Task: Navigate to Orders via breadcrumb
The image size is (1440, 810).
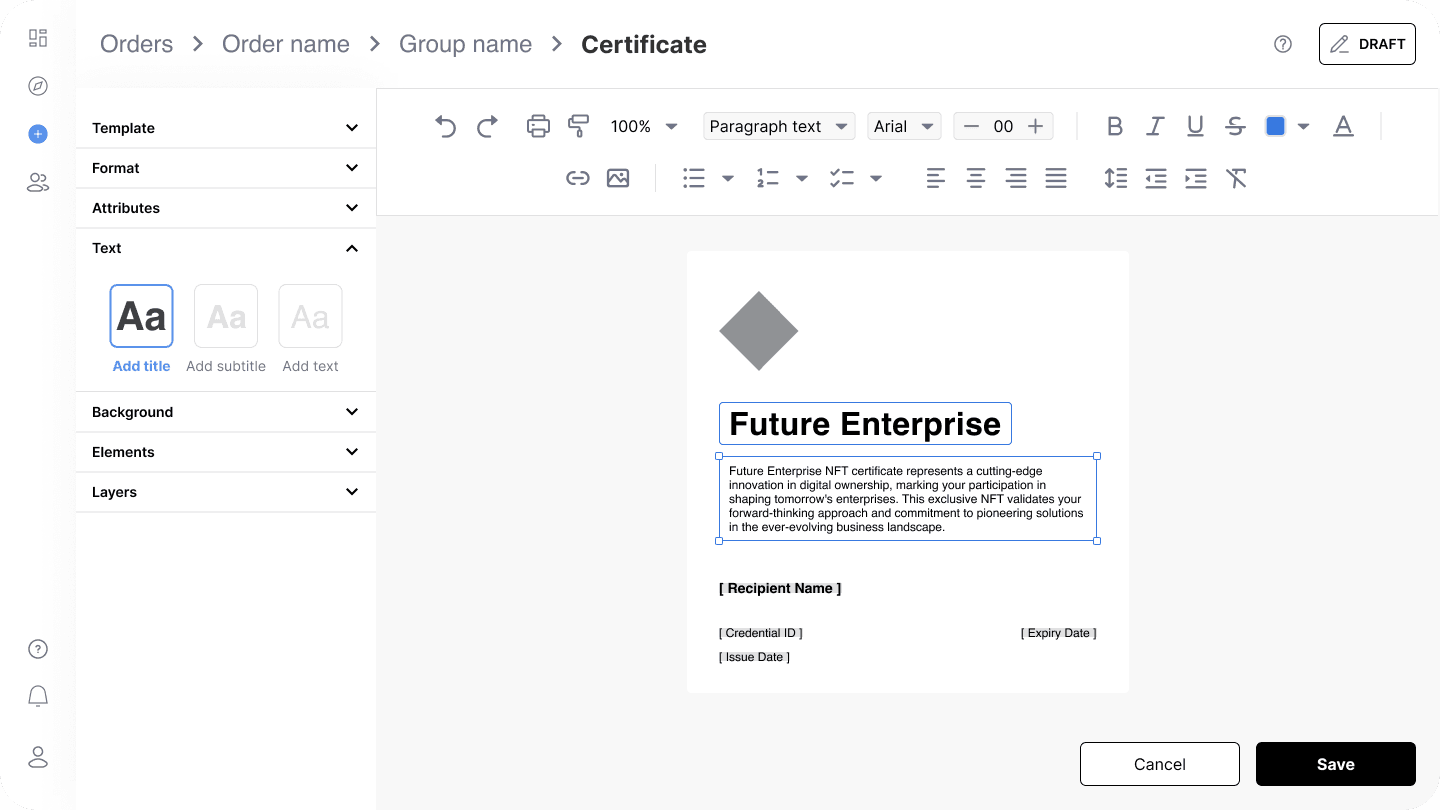Action: coord(135,43)
